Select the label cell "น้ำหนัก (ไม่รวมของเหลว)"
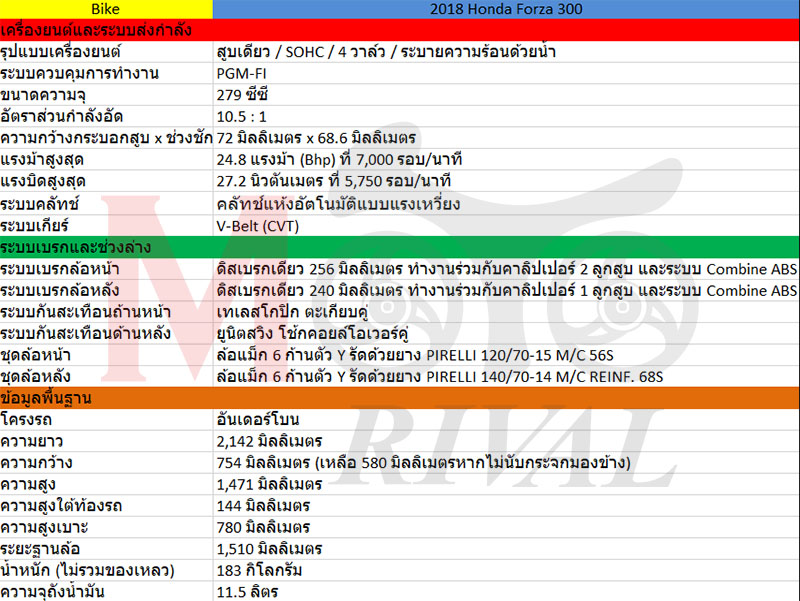This screenshot has width=800, height=601. tap(106, 570)
